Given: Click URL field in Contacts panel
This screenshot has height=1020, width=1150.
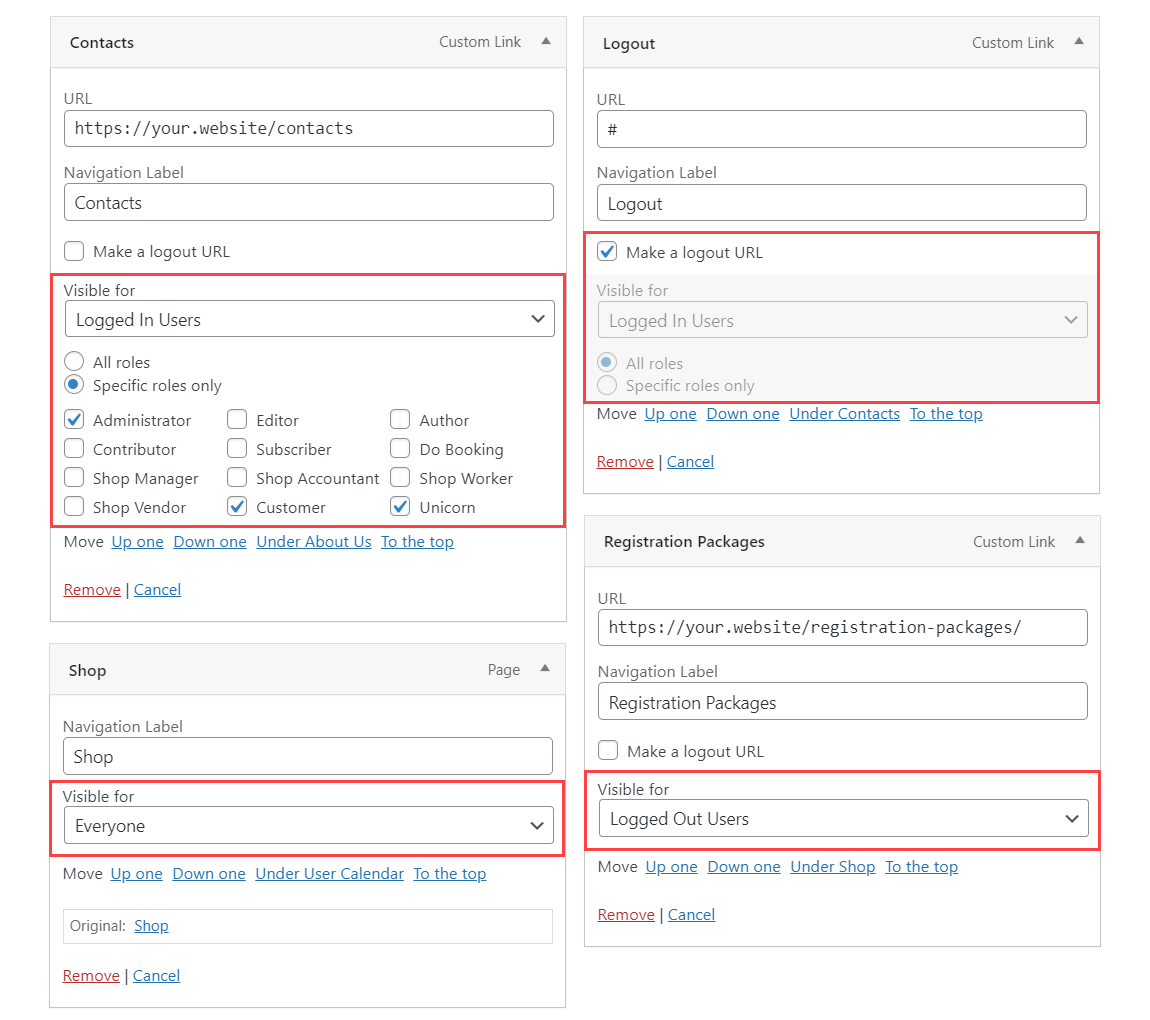Looking at the screenshot, I should (309, 128).
